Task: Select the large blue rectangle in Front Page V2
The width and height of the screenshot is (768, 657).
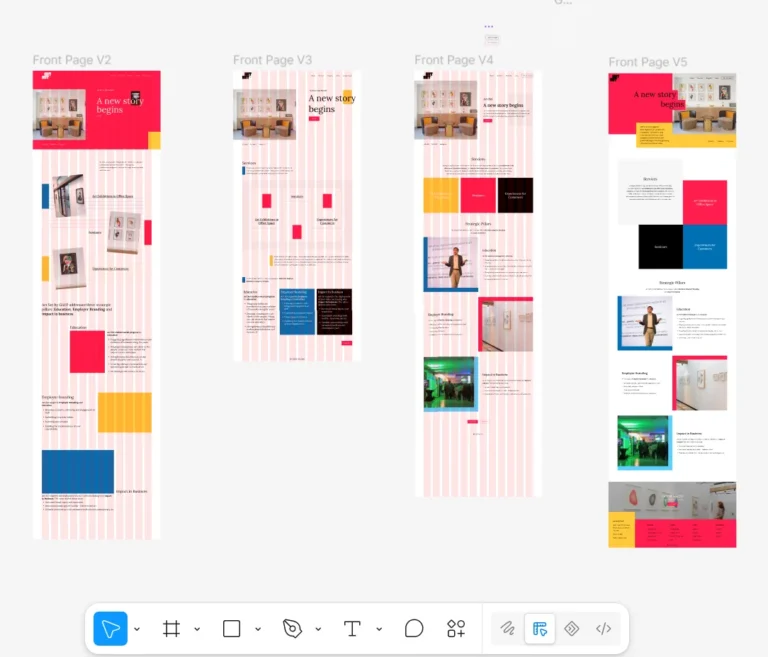Action: tap(78, 471)
